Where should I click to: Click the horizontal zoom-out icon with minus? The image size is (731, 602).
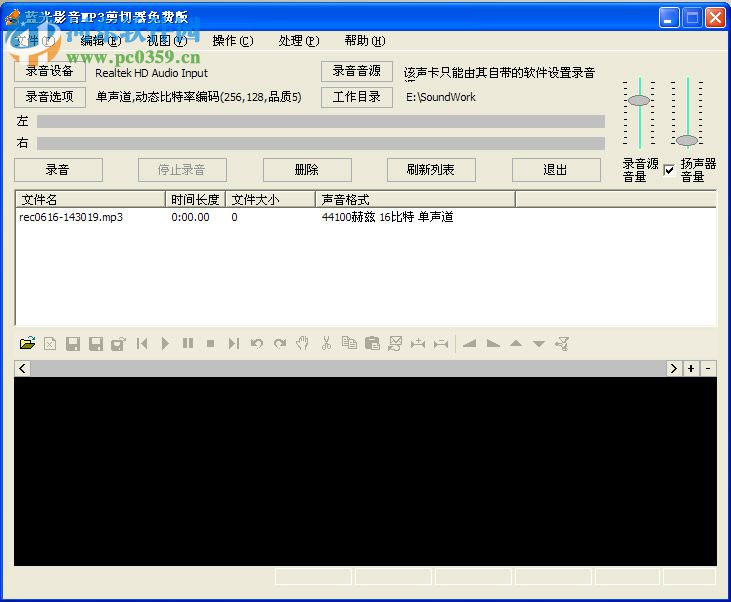[441, 344]
